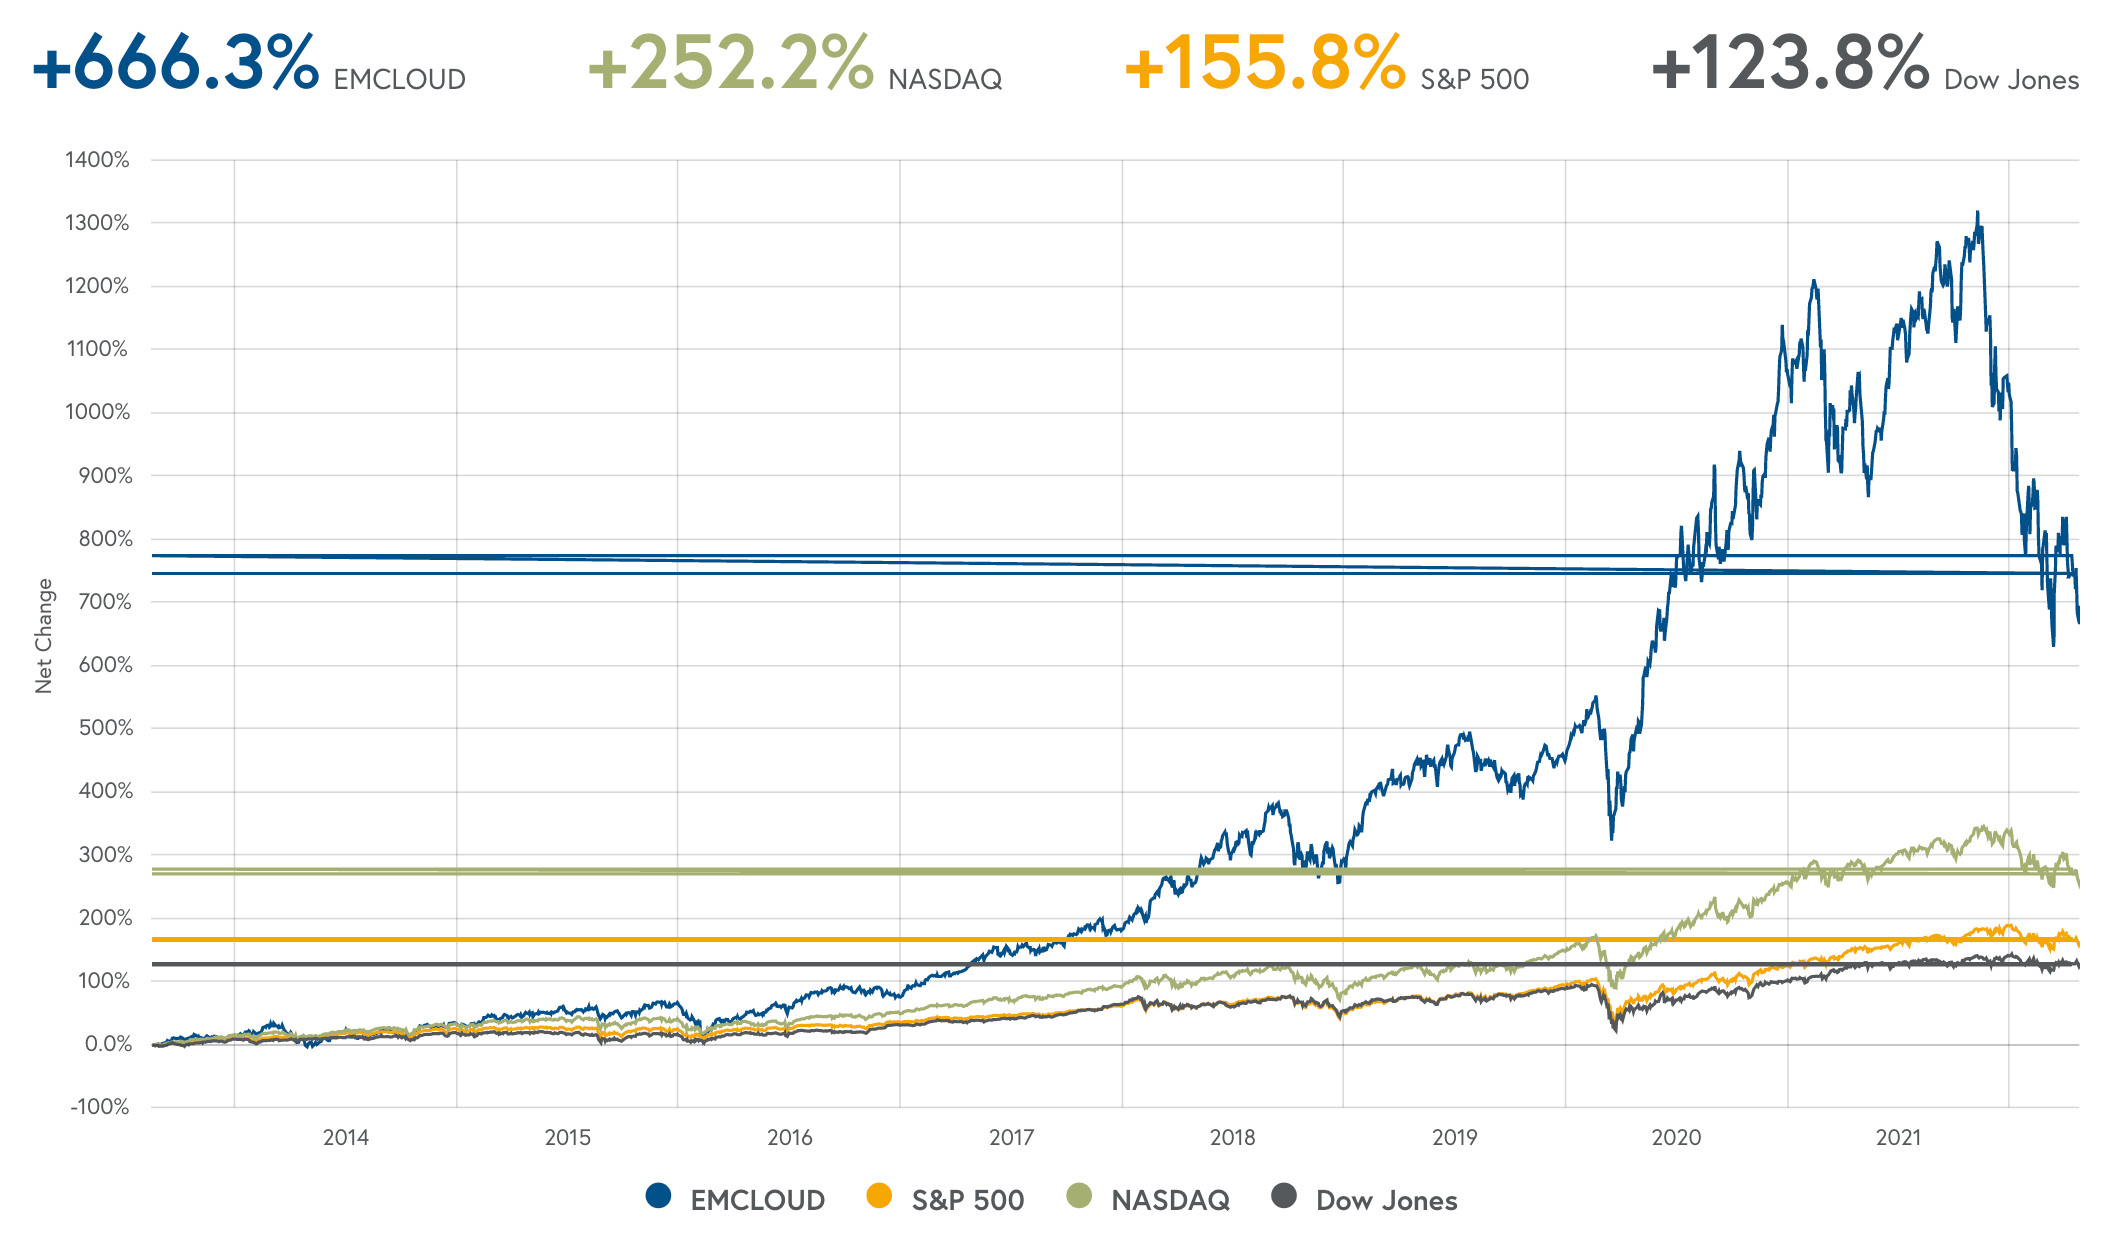Viewport: 2104px width, 1238px height.
Task: Click the 2019 x-axis label
Action: pyautogui.click(x=1455, y=1138)
